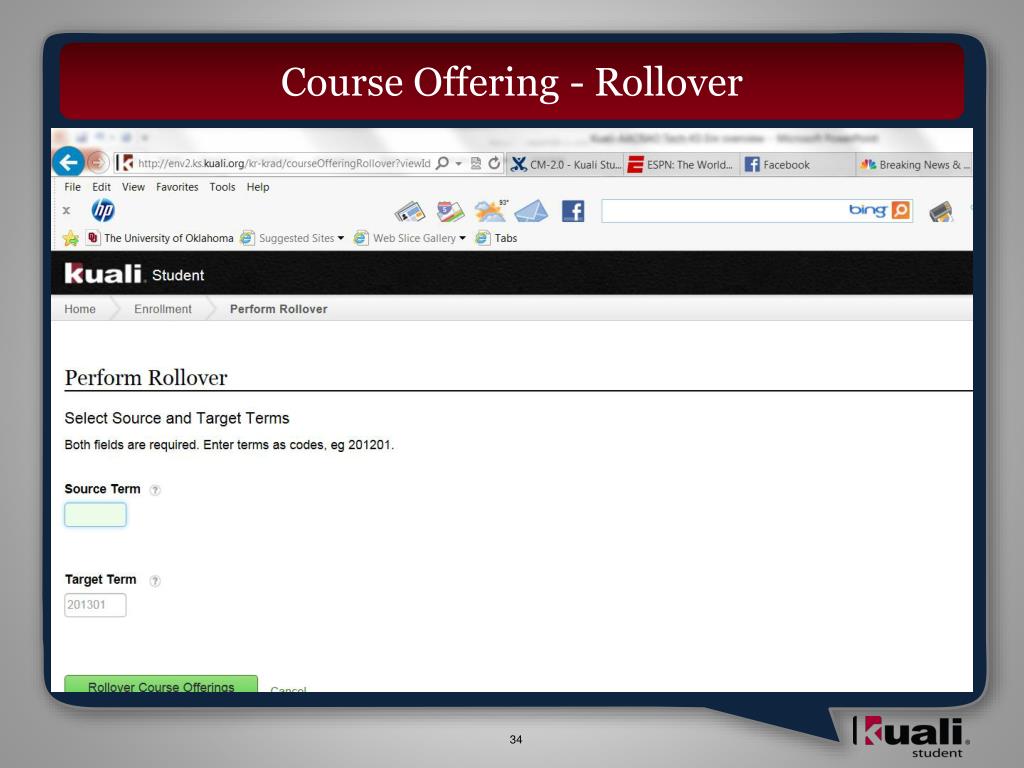Open The University of Oklahoma bookmark
1024x768 pixels.
click(161, 238)
